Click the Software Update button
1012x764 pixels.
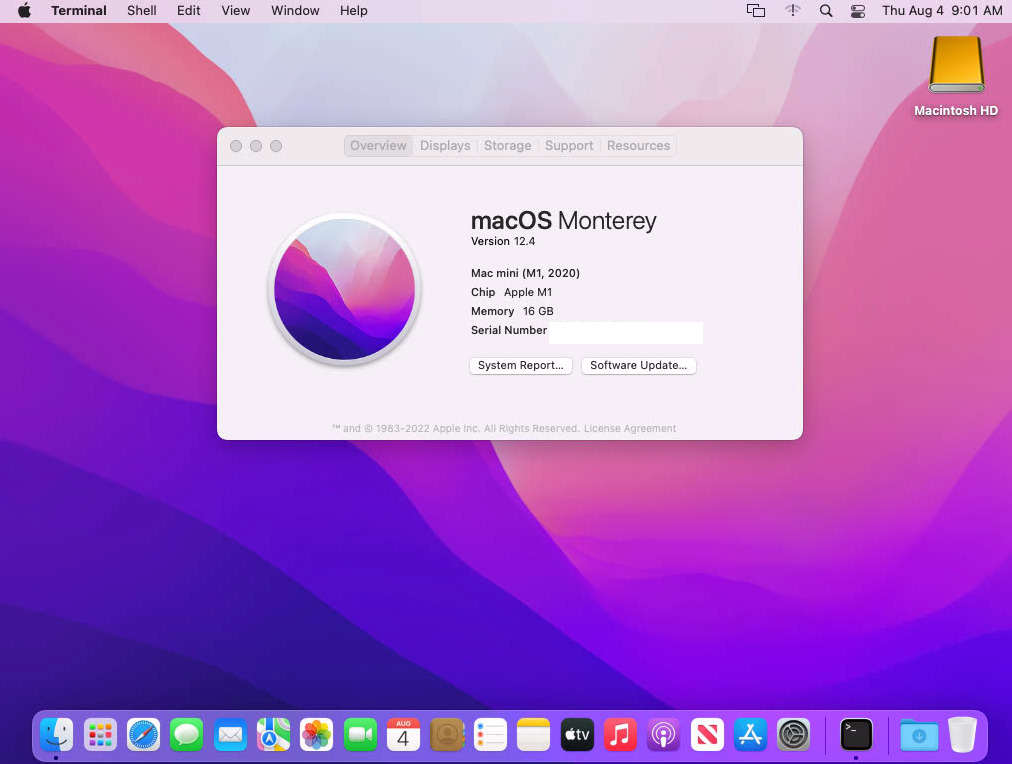638,365
